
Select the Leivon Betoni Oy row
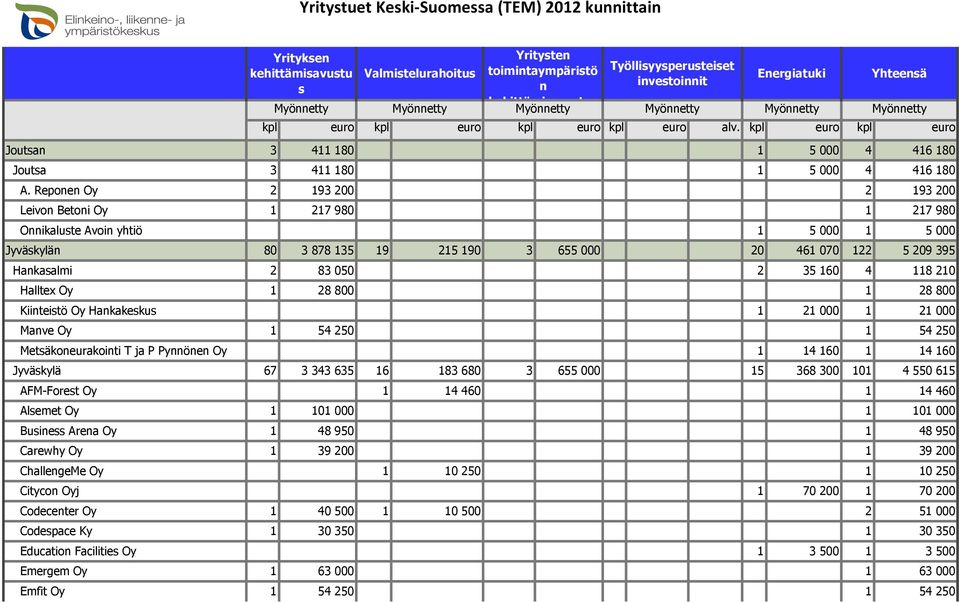(x=480, y=210)
